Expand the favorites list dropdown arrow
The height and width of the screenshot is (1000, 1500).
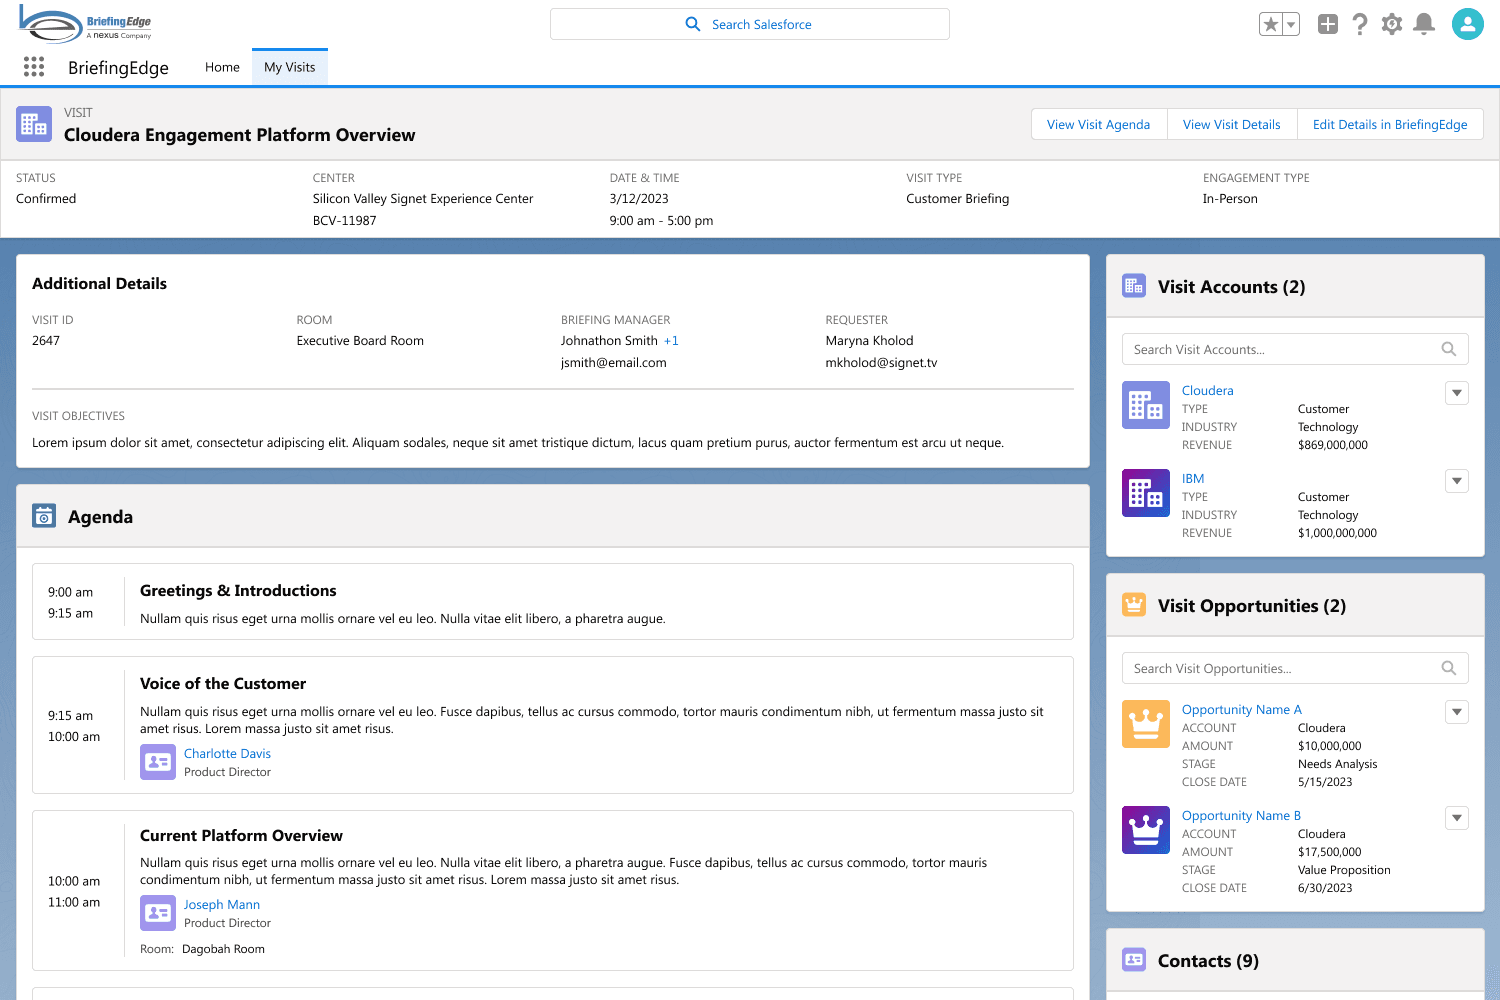tap(1291, 24)
